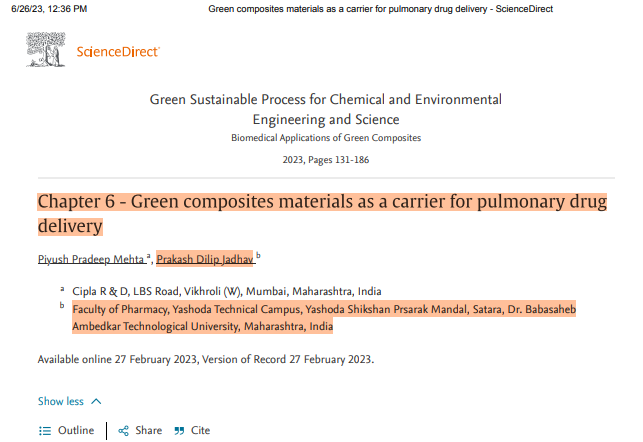The width and height of the screenshot is (643, 442).
Task: Collapse details with Show less chevron
Action: tap(96, 401)
